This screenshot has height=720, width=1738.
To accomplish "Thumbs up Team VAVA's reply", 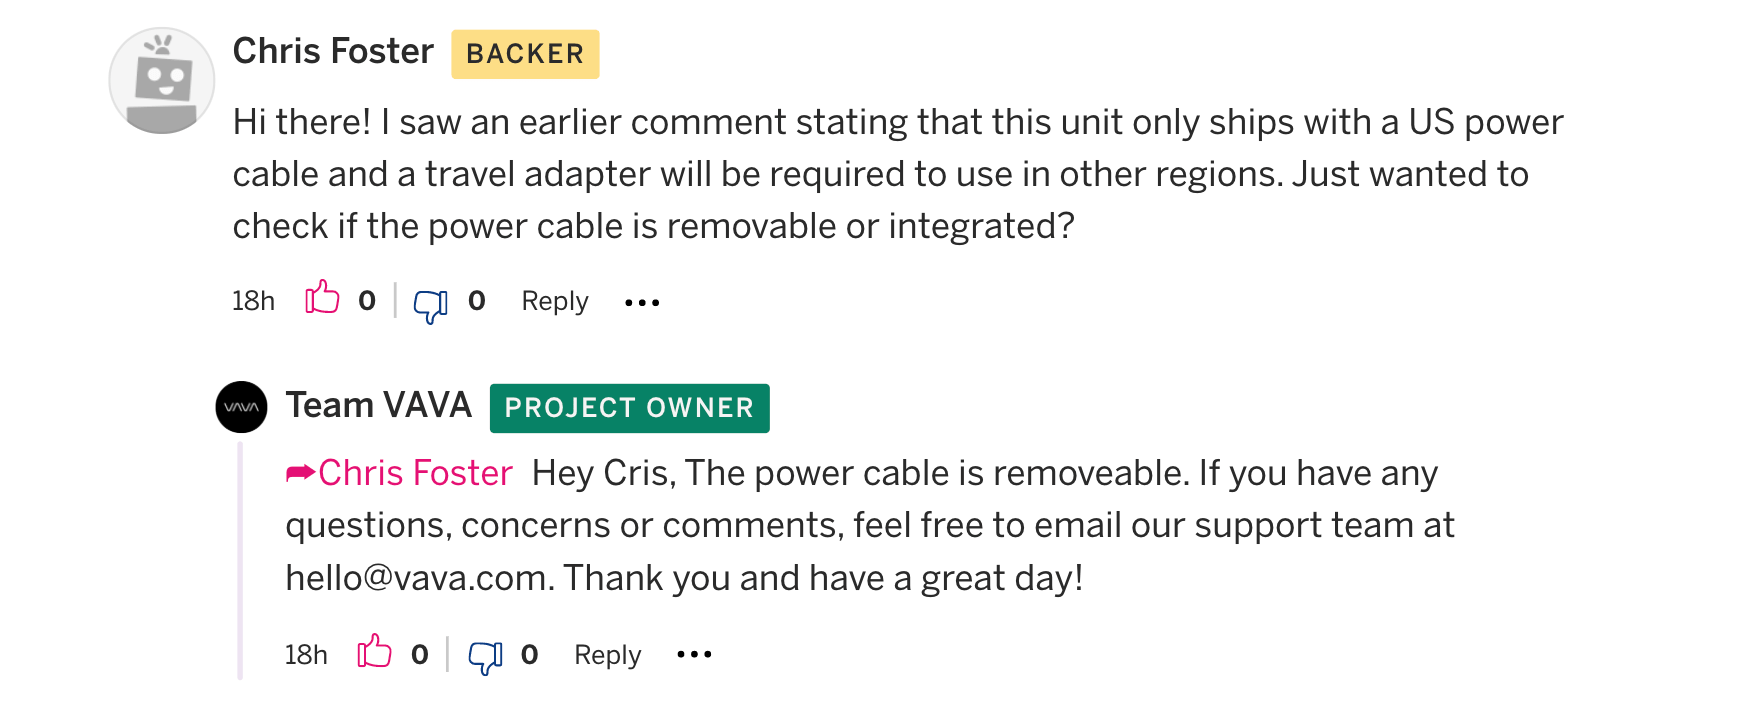I will (x=375, y=651).
